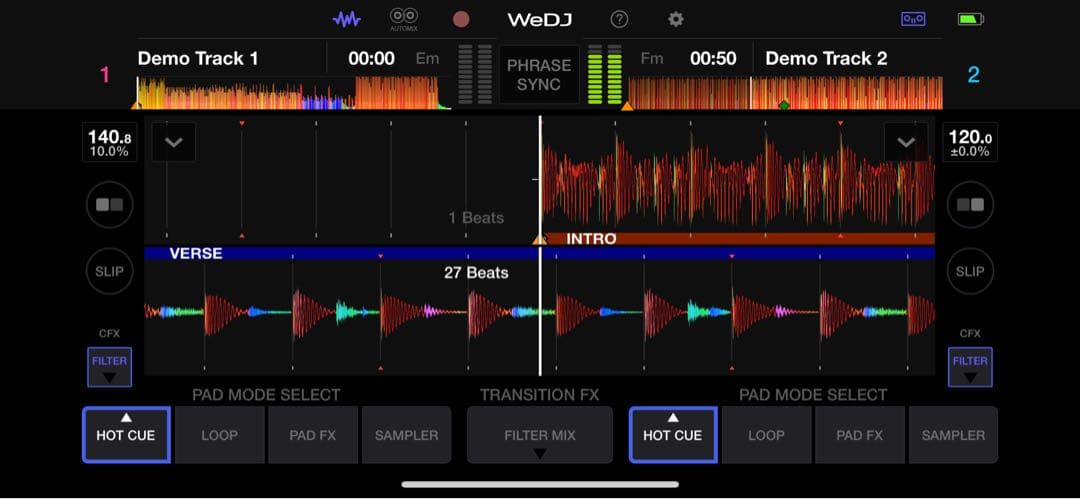Tap the waveform view icon

[347, 19]
